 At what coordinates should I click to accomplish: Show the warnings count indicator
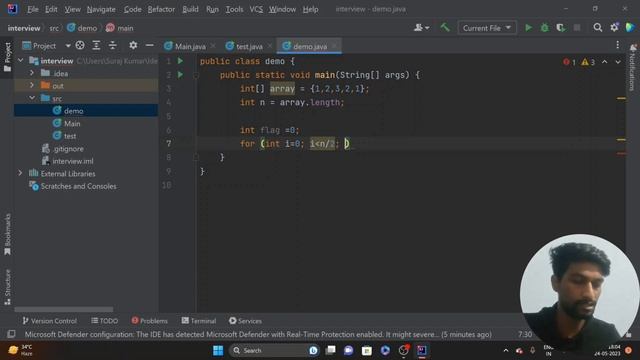[588, 62]
